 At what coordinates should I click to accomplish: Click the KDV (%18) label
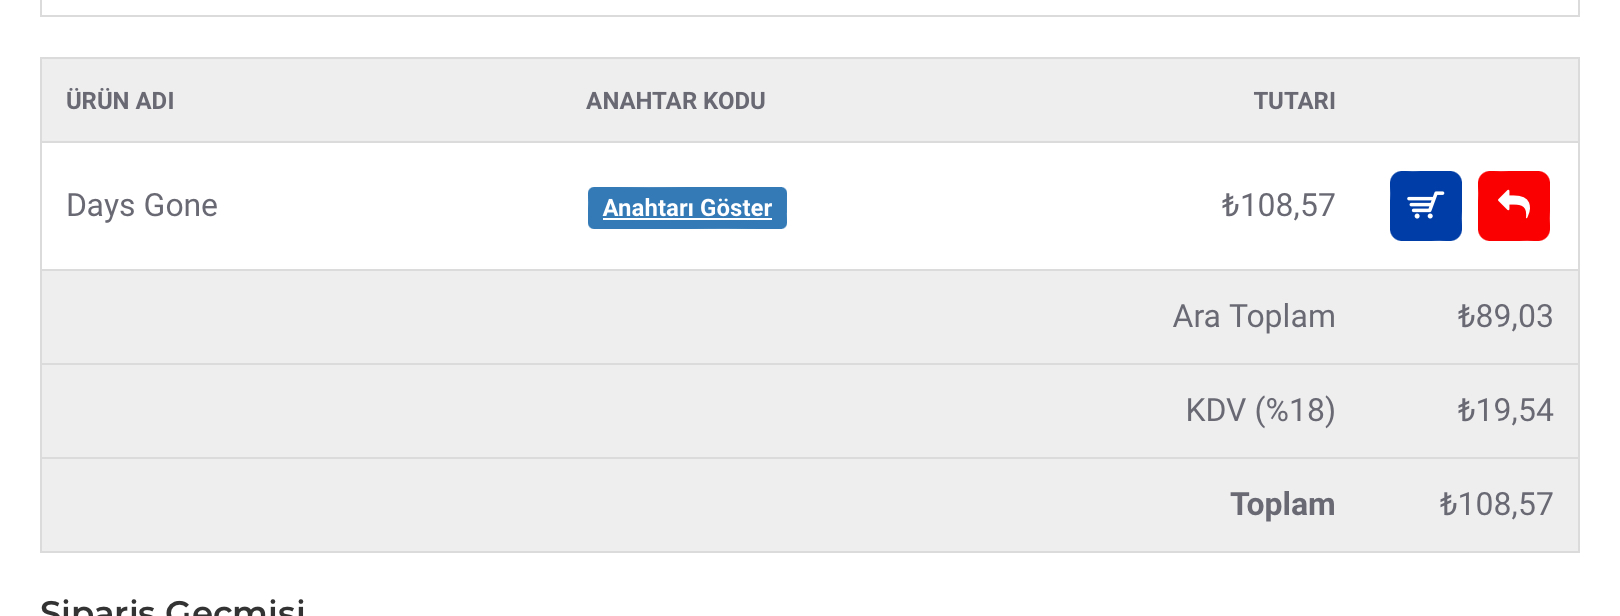coord(1260,410)
